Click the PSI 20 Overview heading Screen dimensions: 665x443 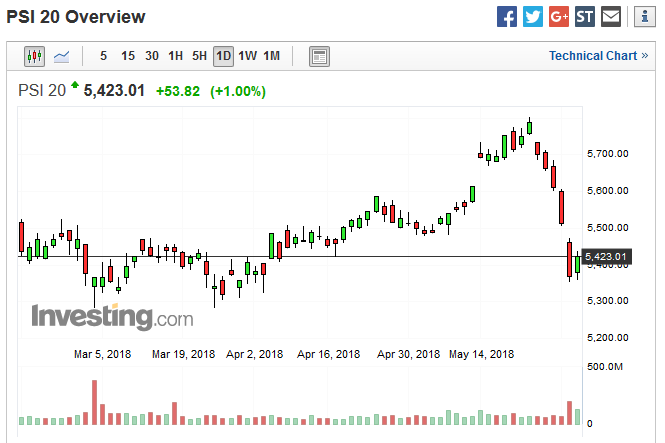click(76, 17)
